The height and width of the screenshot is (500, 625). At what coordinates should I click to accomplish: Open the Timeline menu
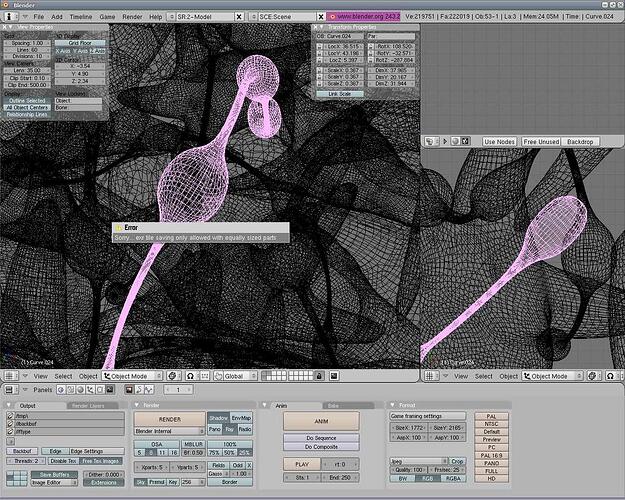(81, 17)
